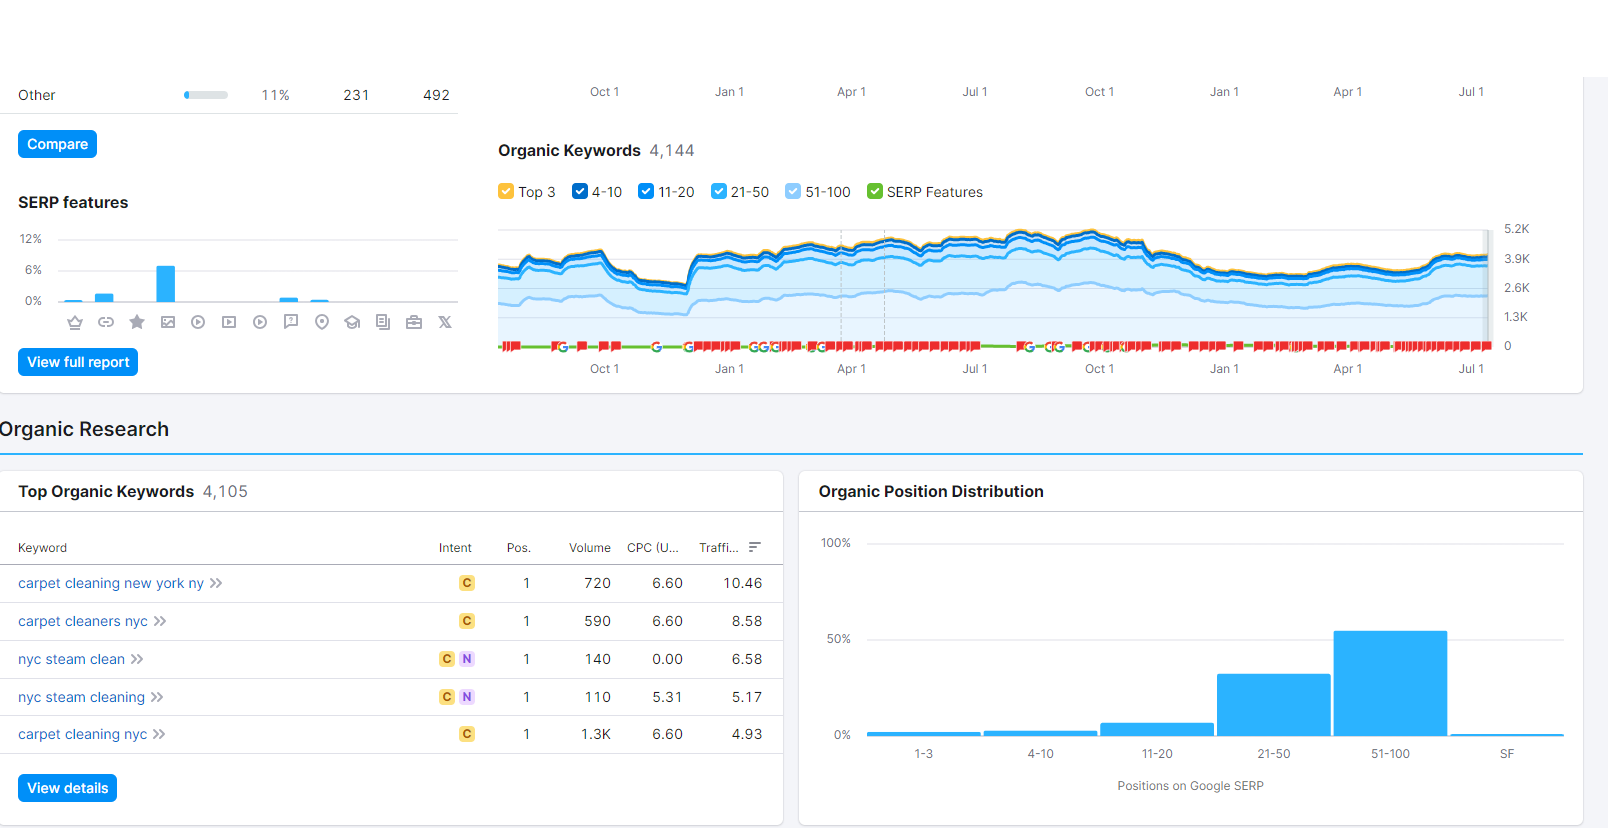This screenshot has height=828, width=1608.
Task: Click the 10.46 traffic value
Action: (x=743, y=583)
